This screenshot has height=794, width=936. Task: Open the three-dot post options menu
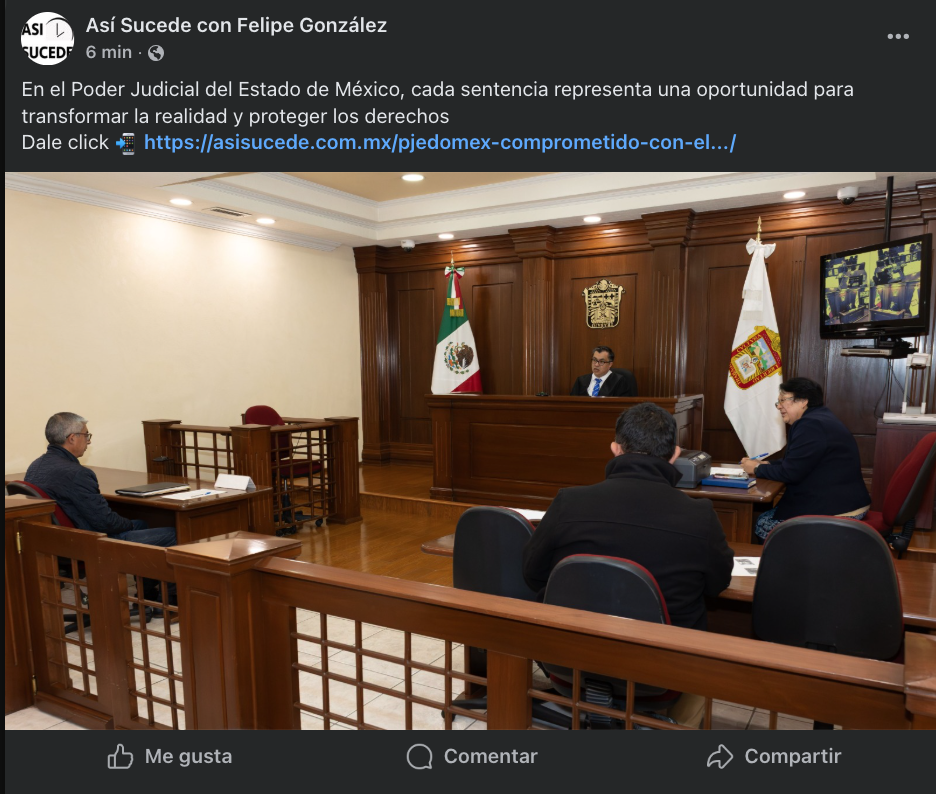898,36
